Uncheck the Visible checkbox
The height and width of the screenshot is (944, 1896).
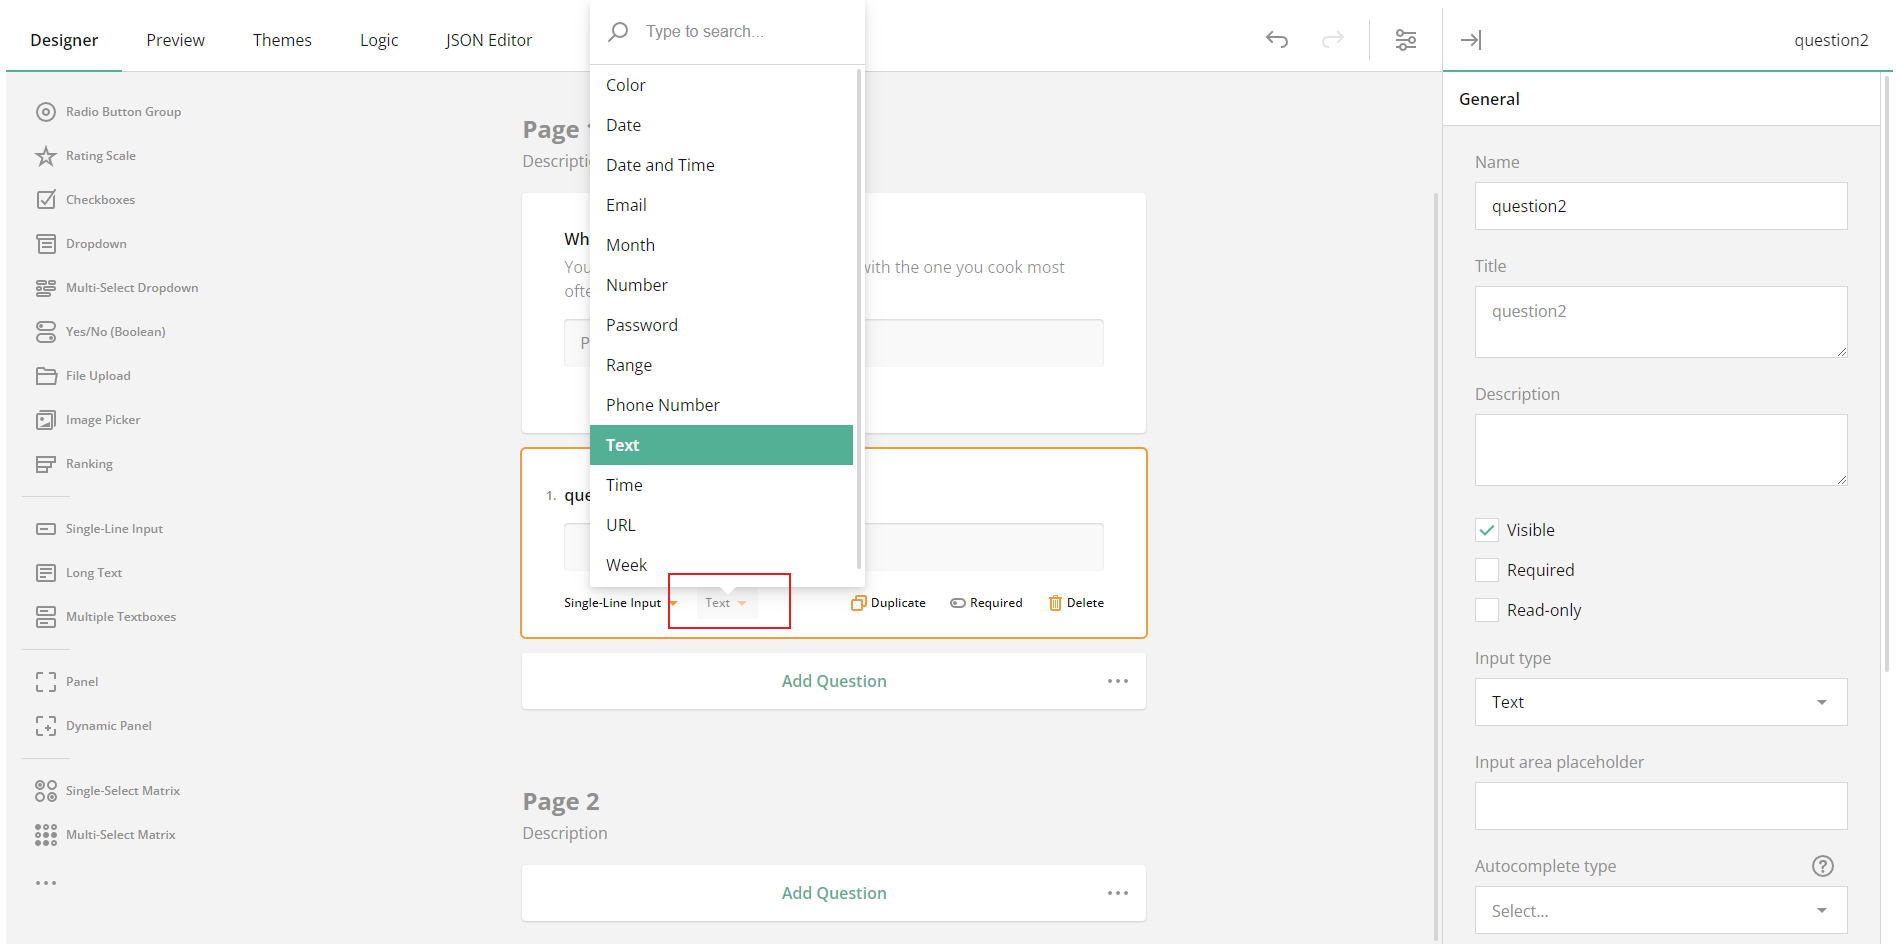tap(1486, 529)
